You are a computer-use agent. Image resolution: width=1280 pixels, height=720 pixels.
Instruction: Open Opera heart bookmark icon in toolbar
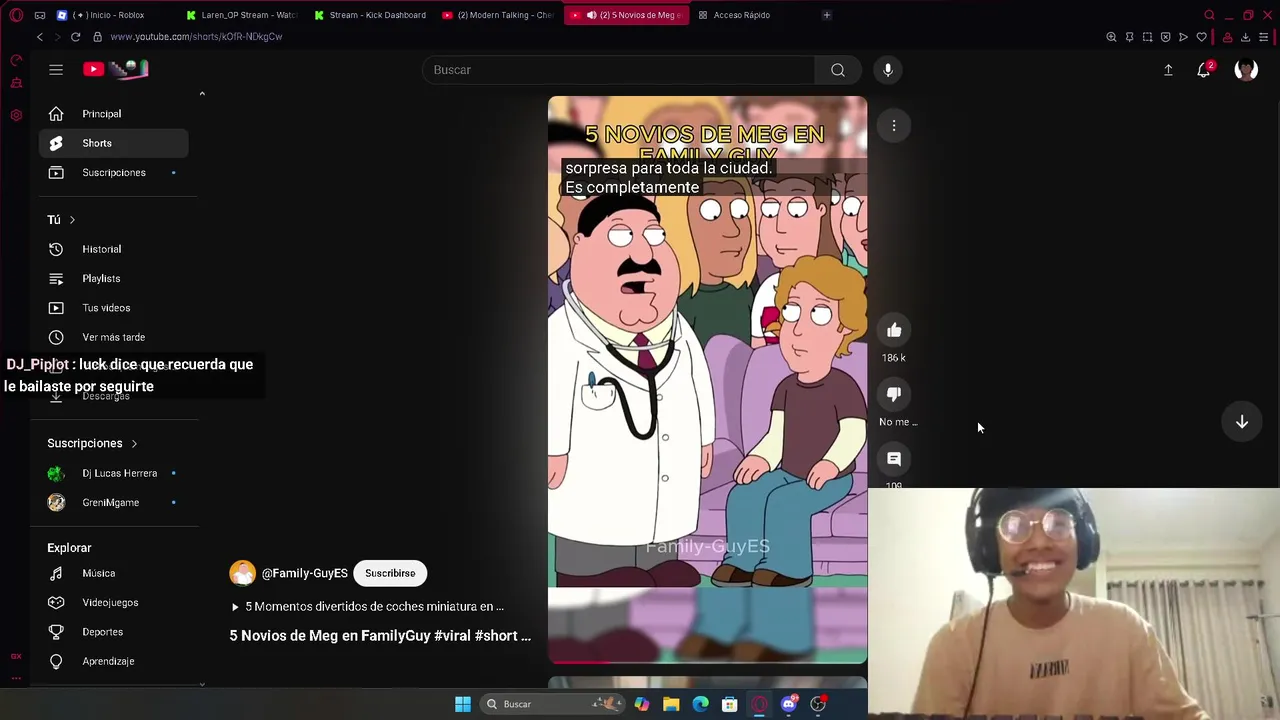[x=1201, y=37]
